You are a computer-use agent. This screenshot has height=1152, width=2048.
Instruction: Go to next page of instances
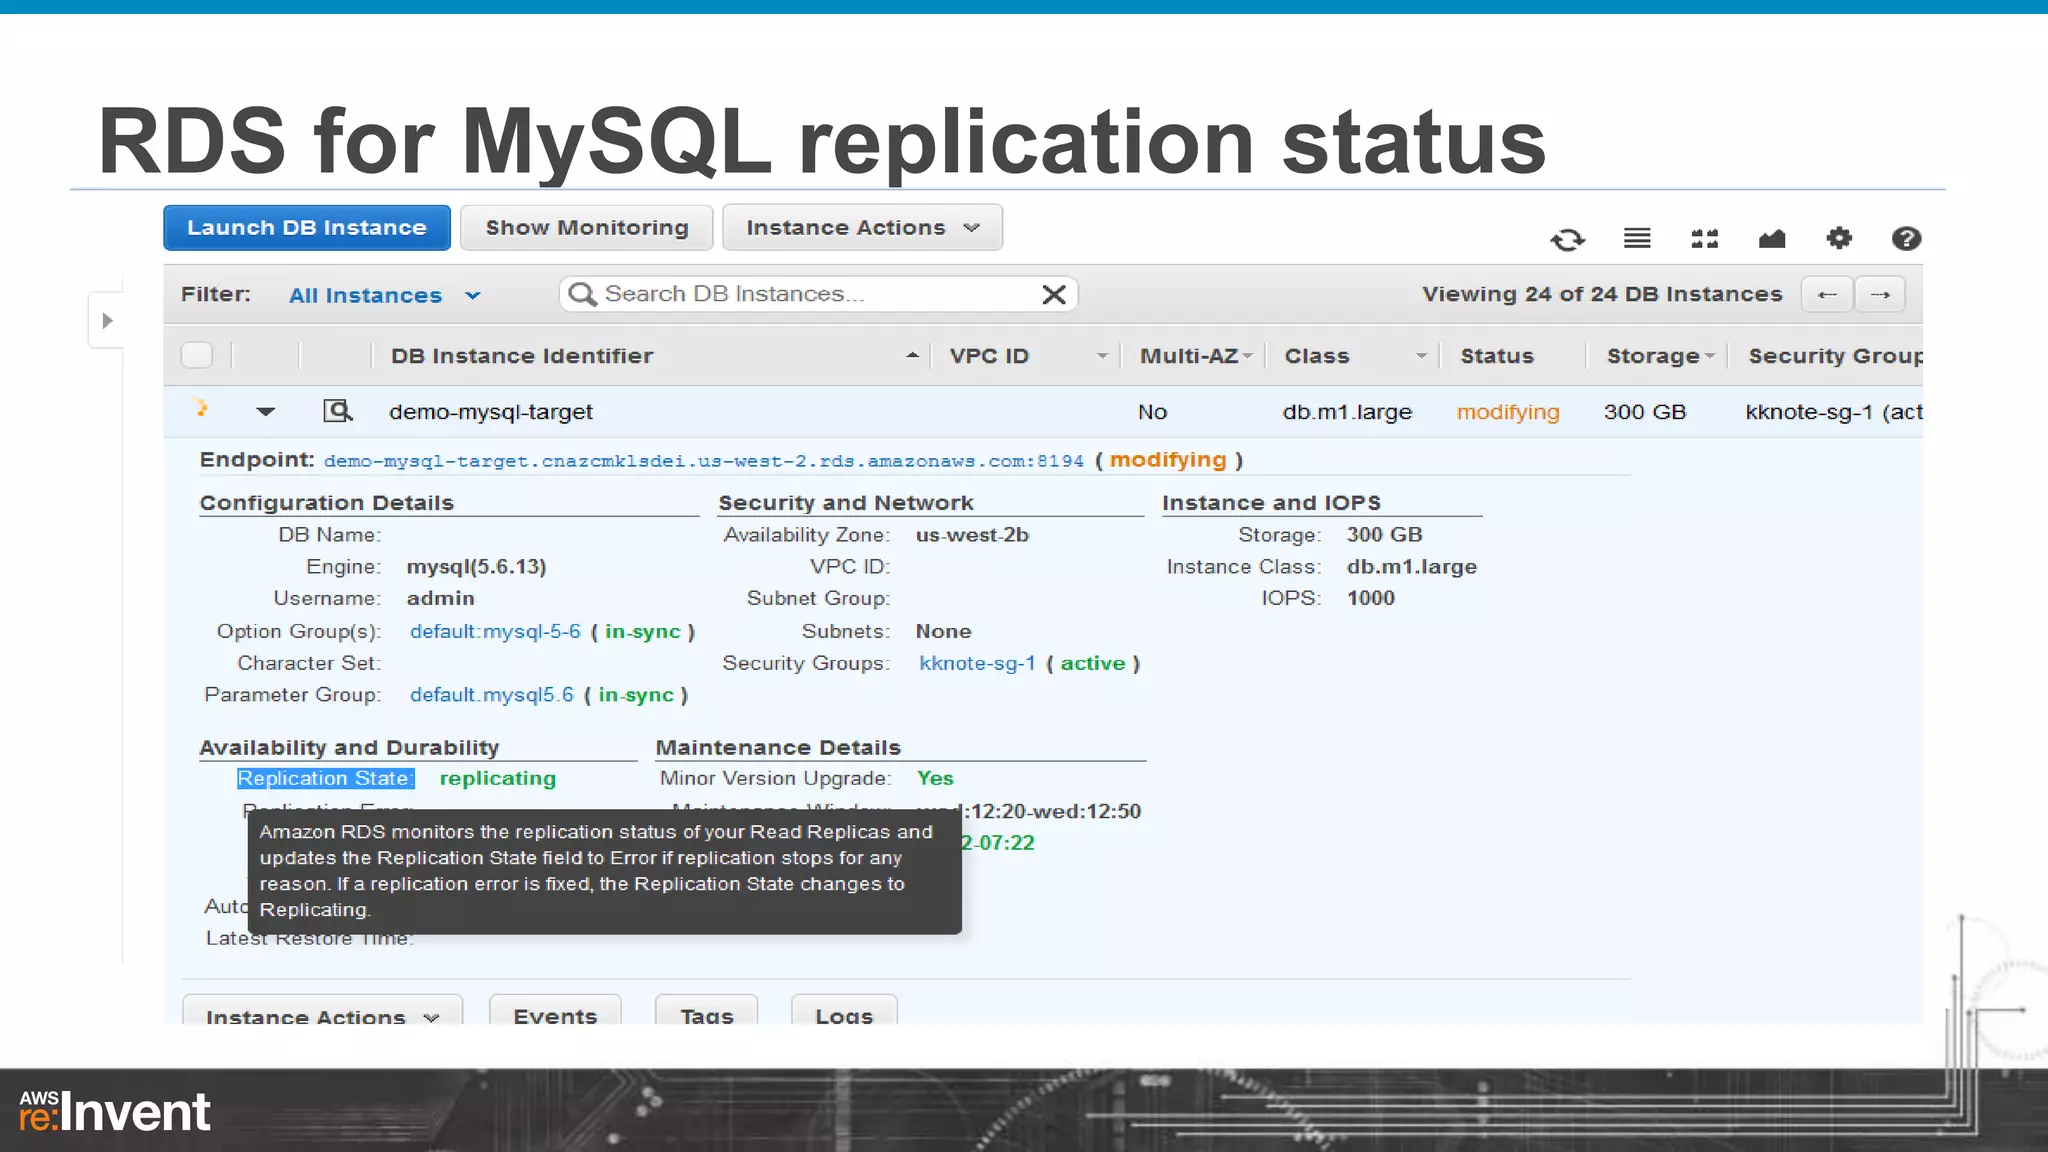1880,294
